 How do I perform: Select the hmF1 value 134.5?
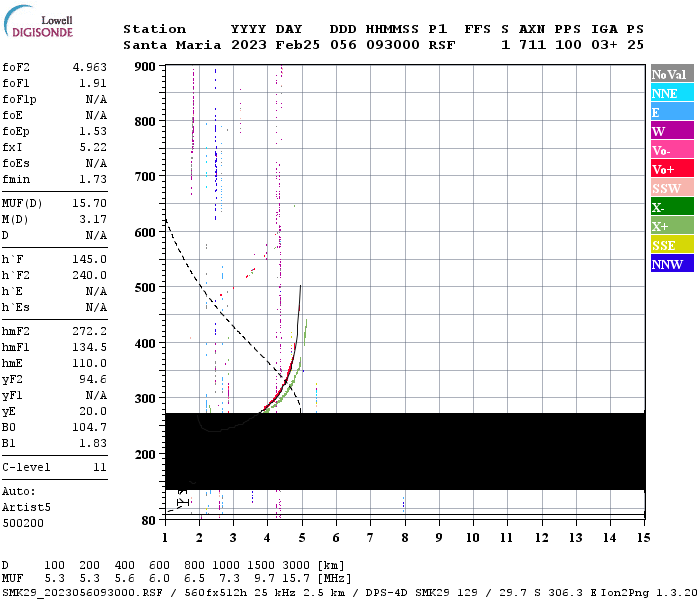(90, 348)
